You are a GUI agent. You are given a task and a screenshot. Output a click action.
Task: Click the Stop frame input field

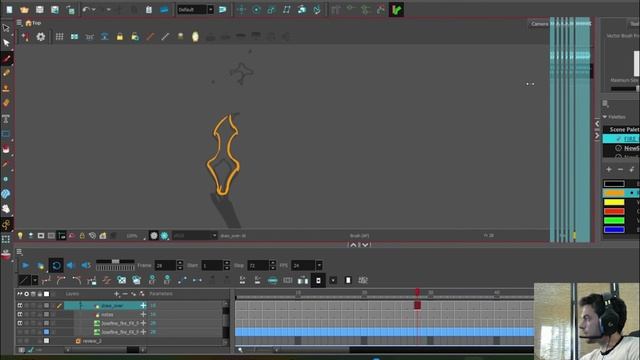(x=258, y=265)
